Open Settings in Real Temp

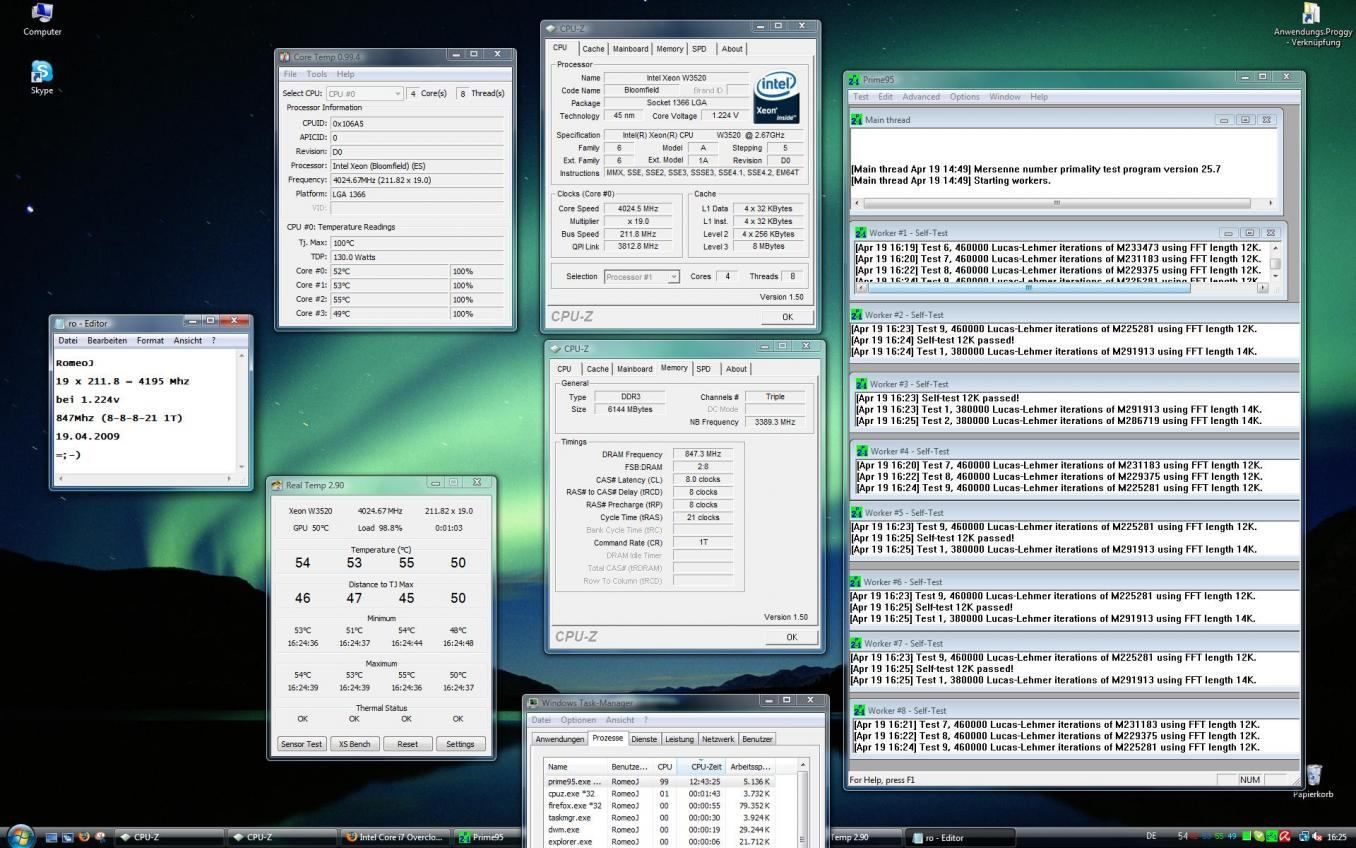tap(460, 744)
